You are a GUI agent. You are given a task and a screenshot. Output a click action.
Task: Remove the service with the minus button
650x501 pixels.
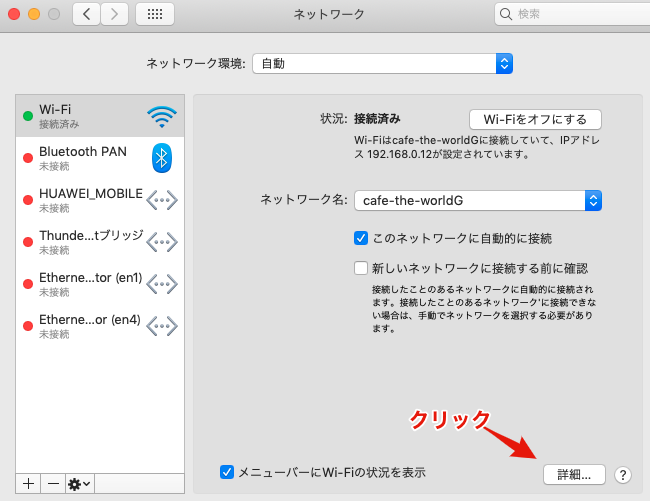(x=53, y=484)
